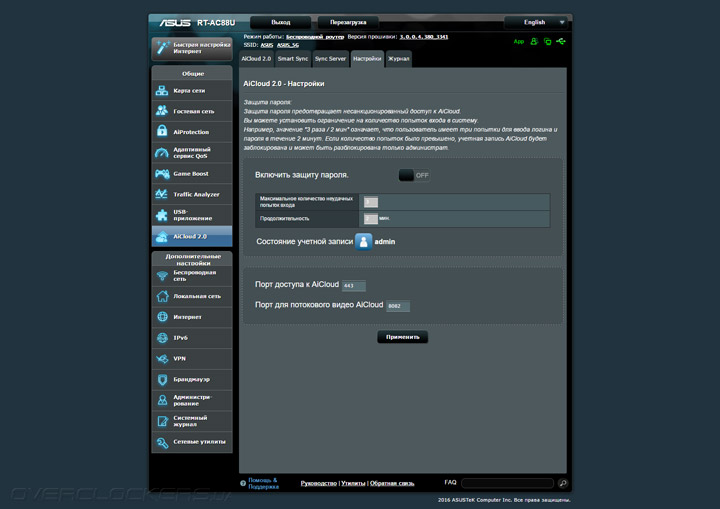Click the Беспроводной роутер mode link
The image size is (720, 509).
click(315, 37)
